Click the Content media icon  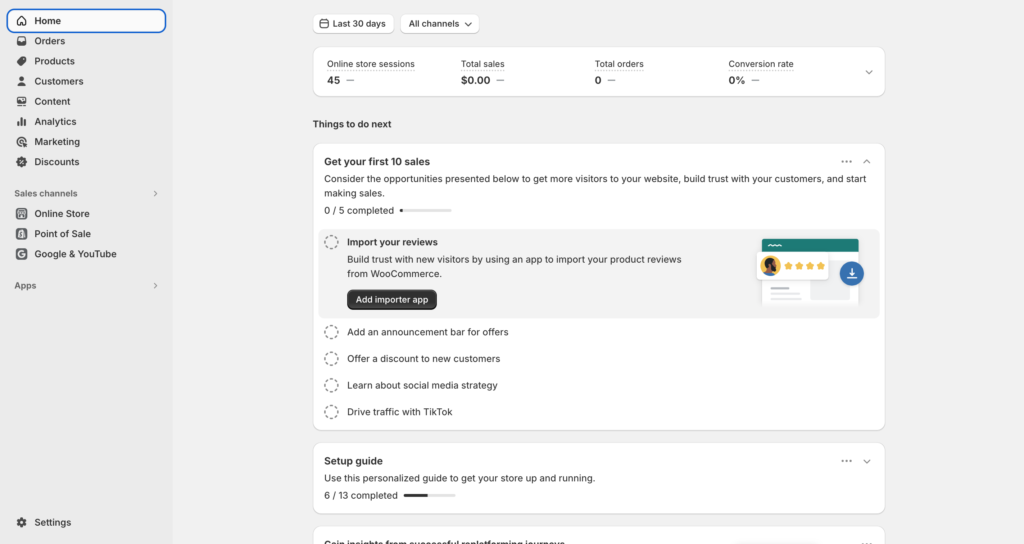(x=22, y=102)
